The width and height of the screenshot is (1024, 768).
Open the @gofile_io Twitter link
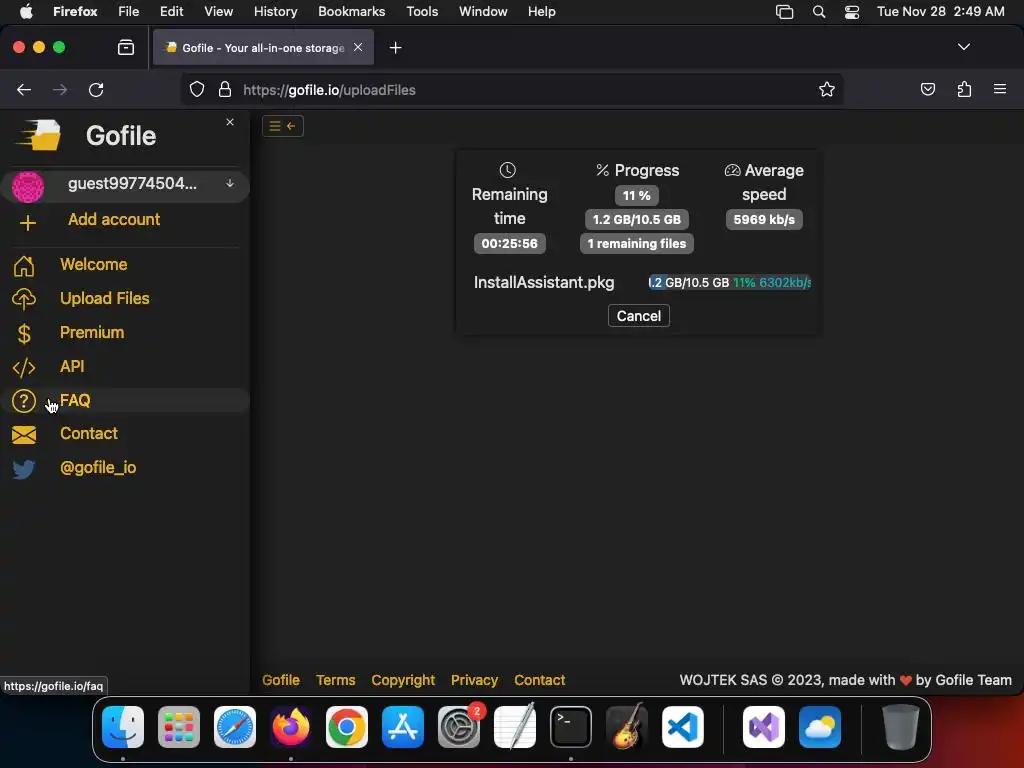click(98, 468)
